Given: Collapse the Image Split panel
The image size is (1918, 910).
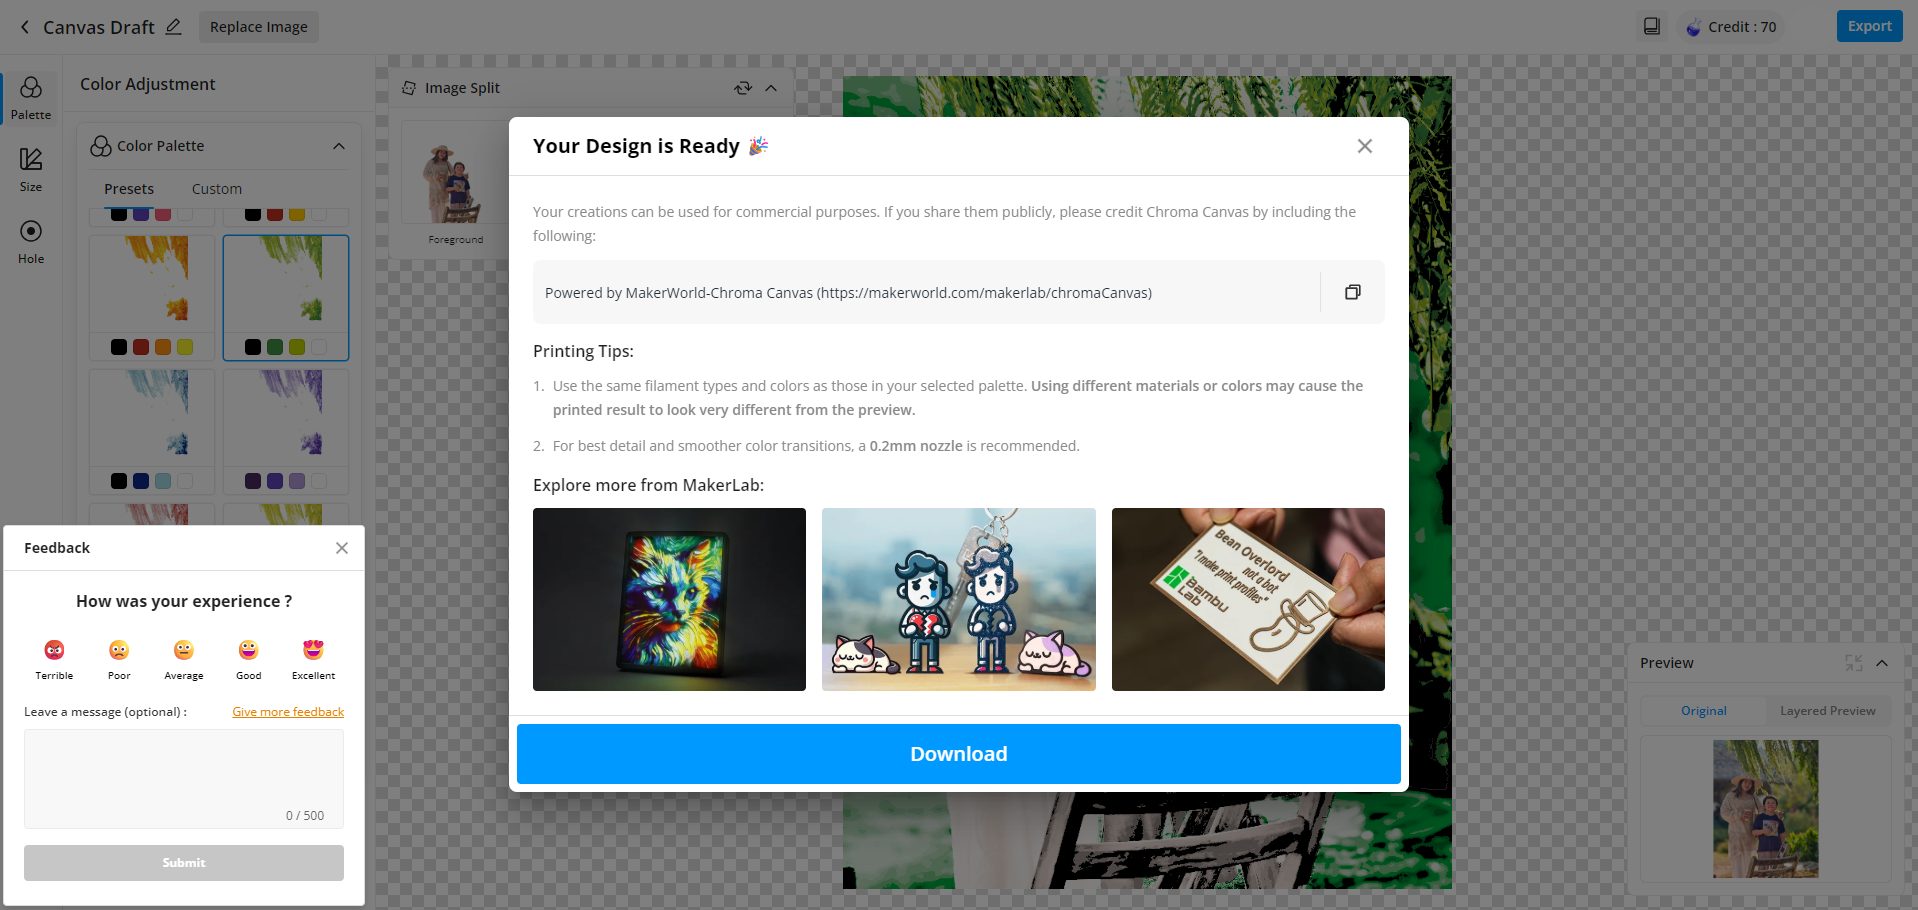Looking at the screenshot, I should pos(771,88).
